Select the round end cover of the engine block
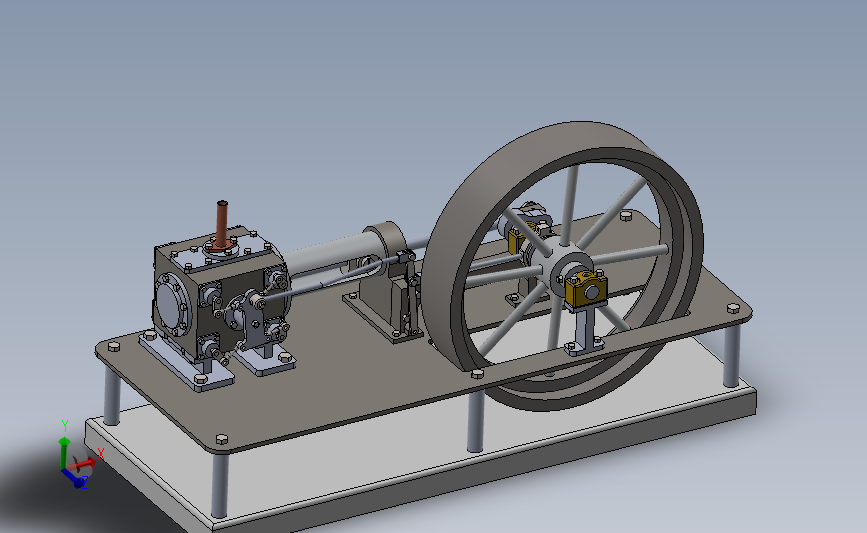The height and width of the screenshot is (533, 867). 169,305
